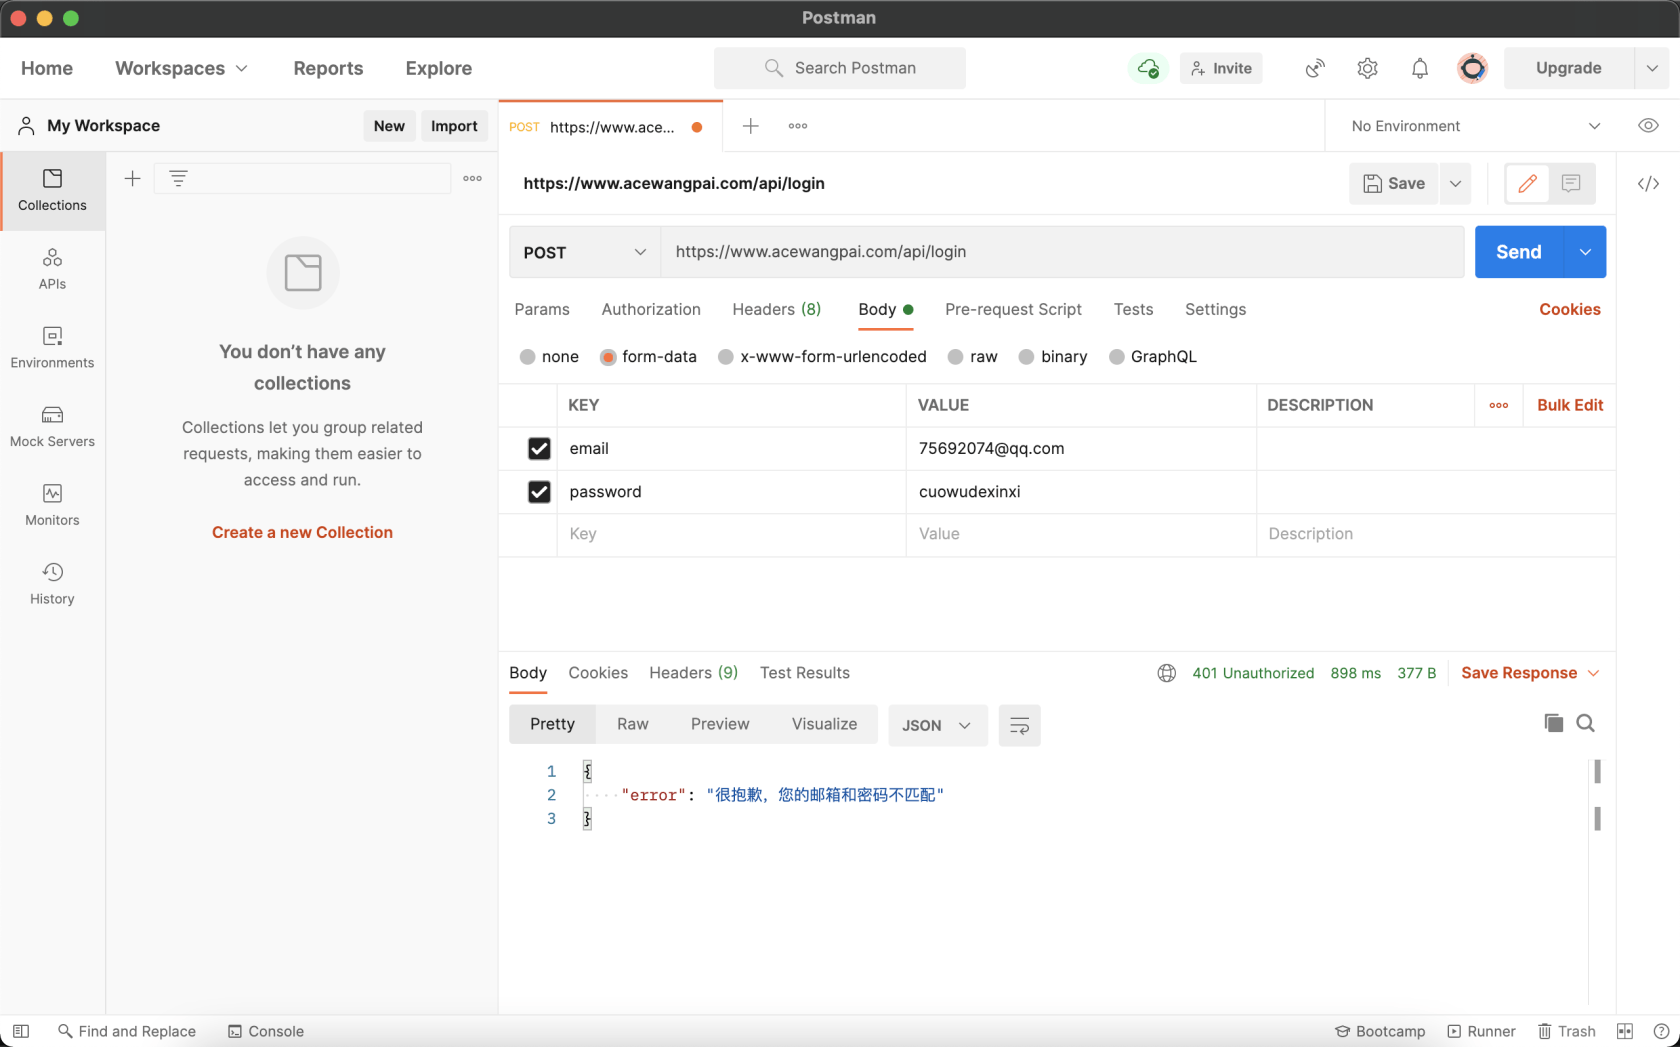Viewport: 1680px width, 1047px height.
Task: Click Create a new Collection link
Action: (x=302, y=532)
